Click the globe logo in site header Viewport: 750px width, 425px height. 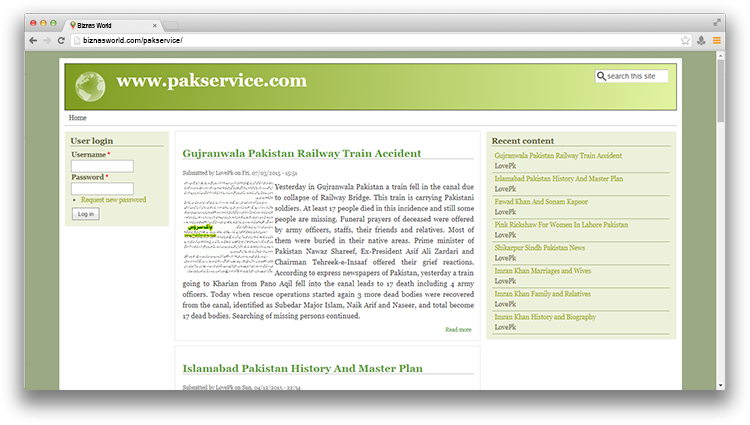(x=90, y=87)
